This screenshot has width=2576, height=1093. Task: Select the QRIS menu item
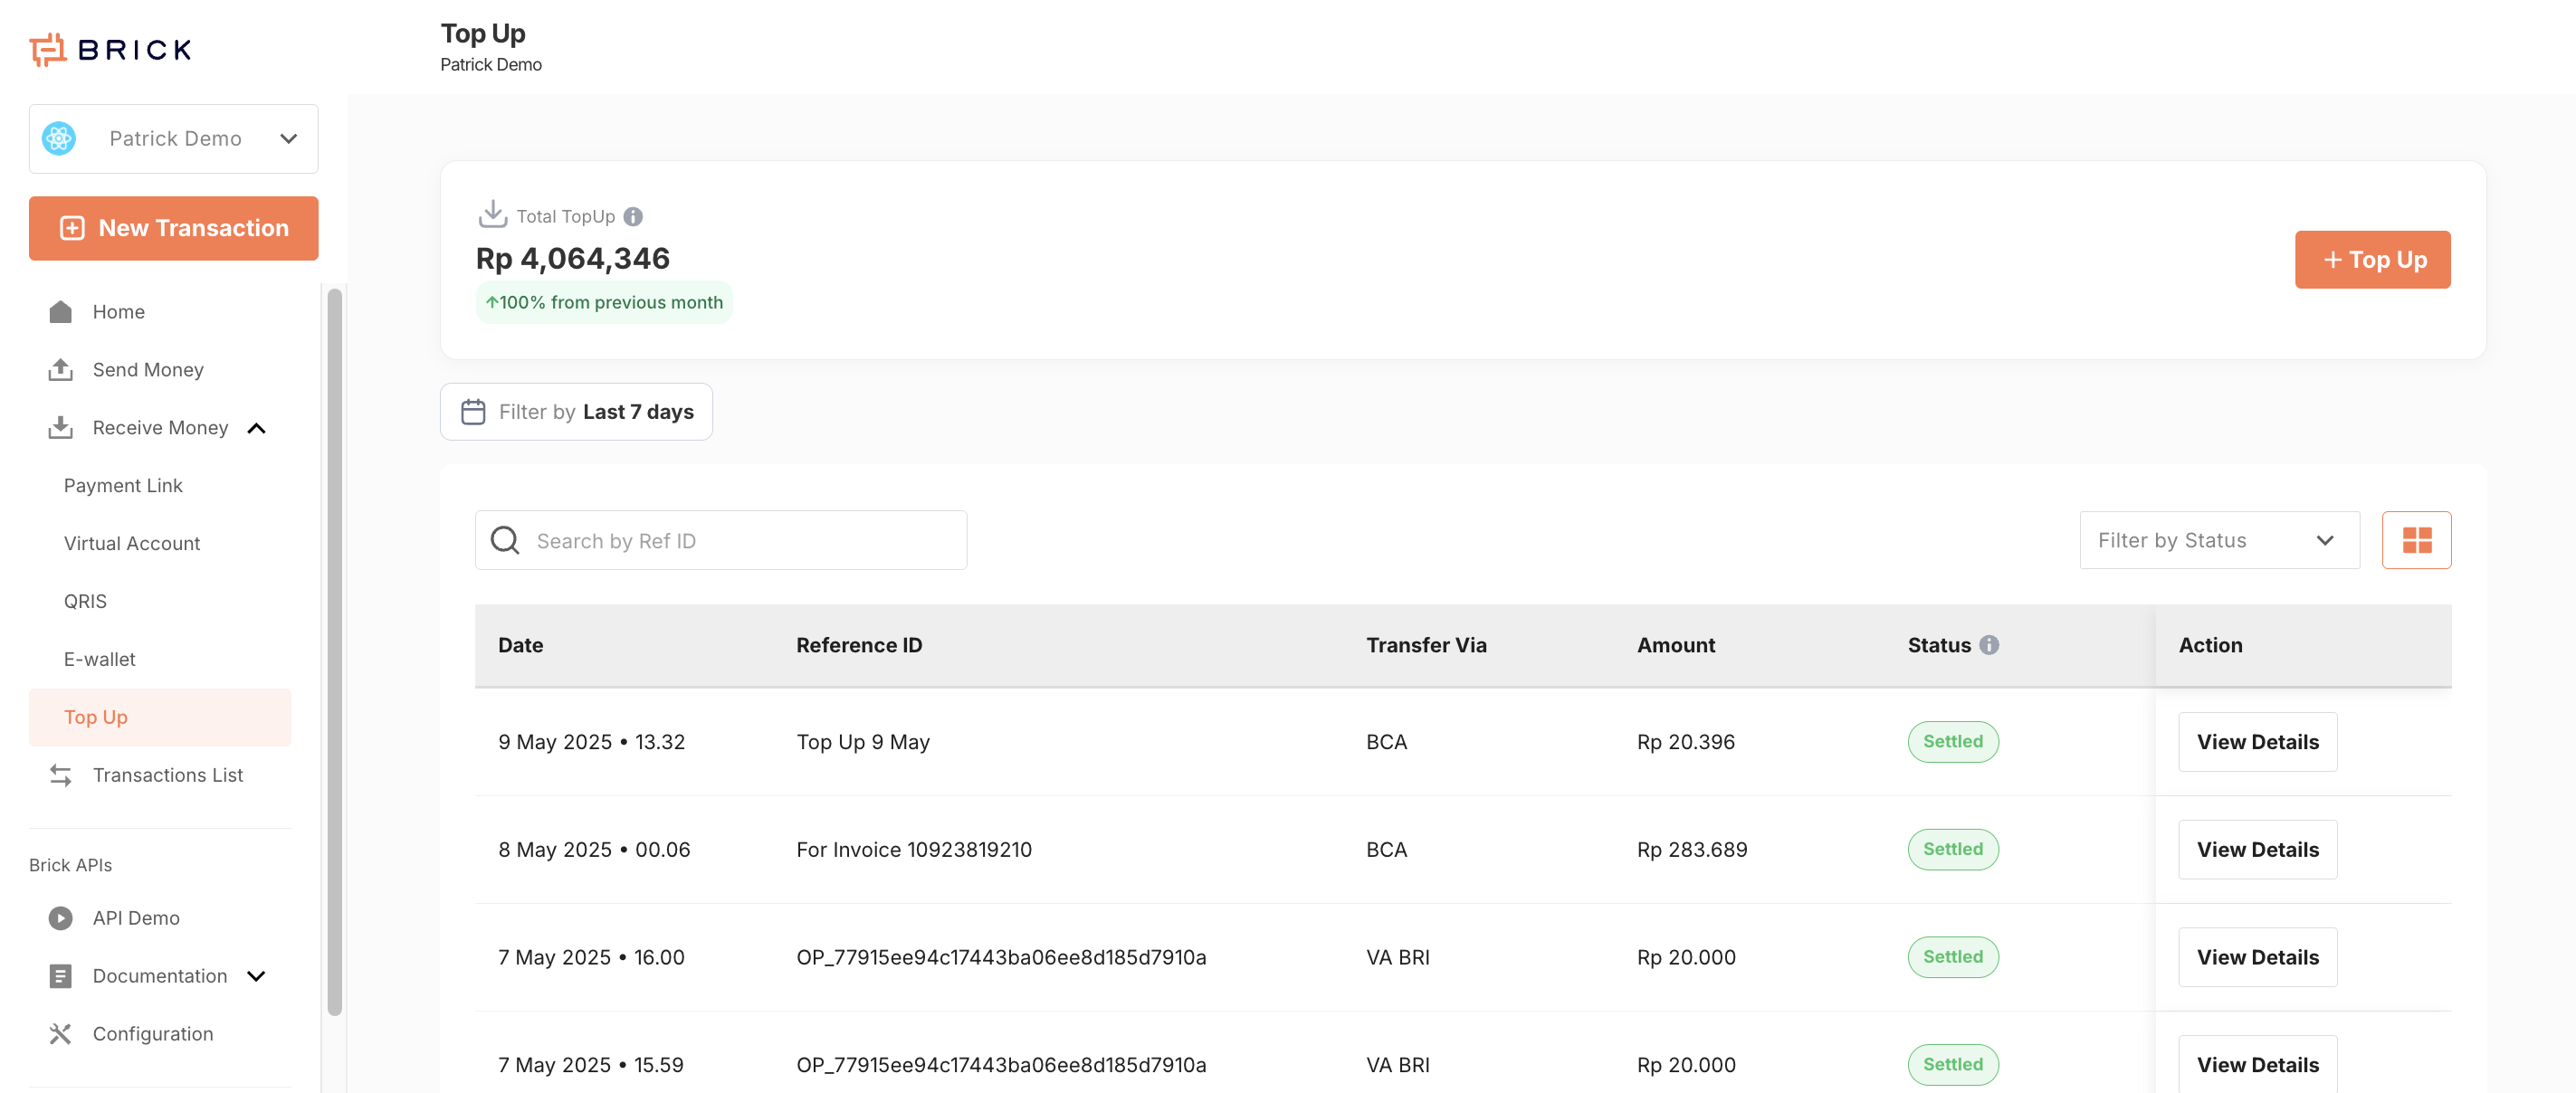tap(85, 601)
